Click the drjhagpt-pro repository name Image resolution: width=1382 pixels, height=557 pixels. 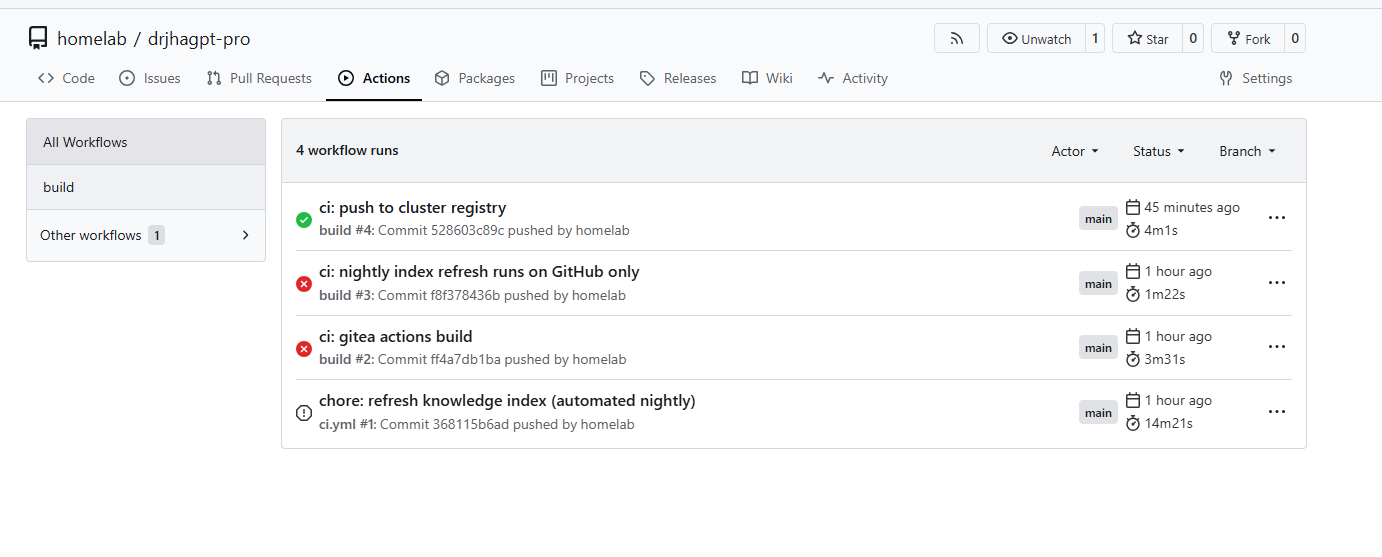199,39
